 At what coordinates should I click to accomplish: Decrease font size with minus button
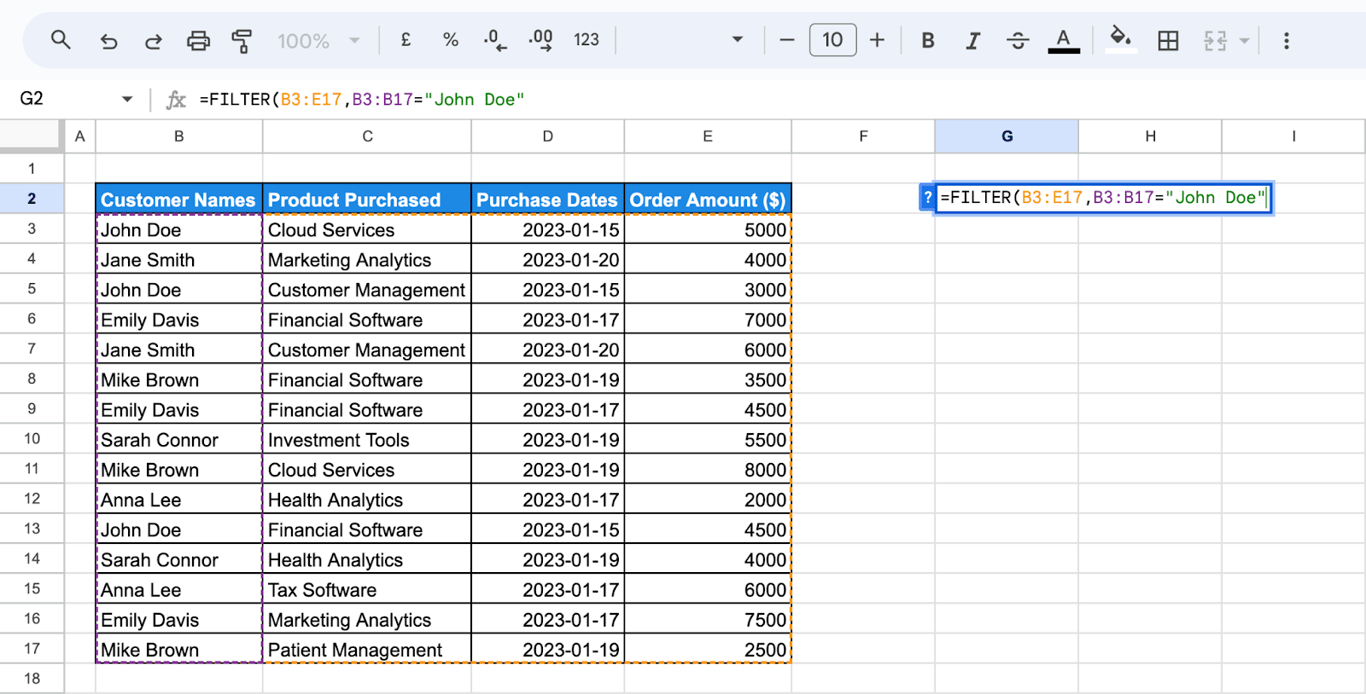pos(787,40)
